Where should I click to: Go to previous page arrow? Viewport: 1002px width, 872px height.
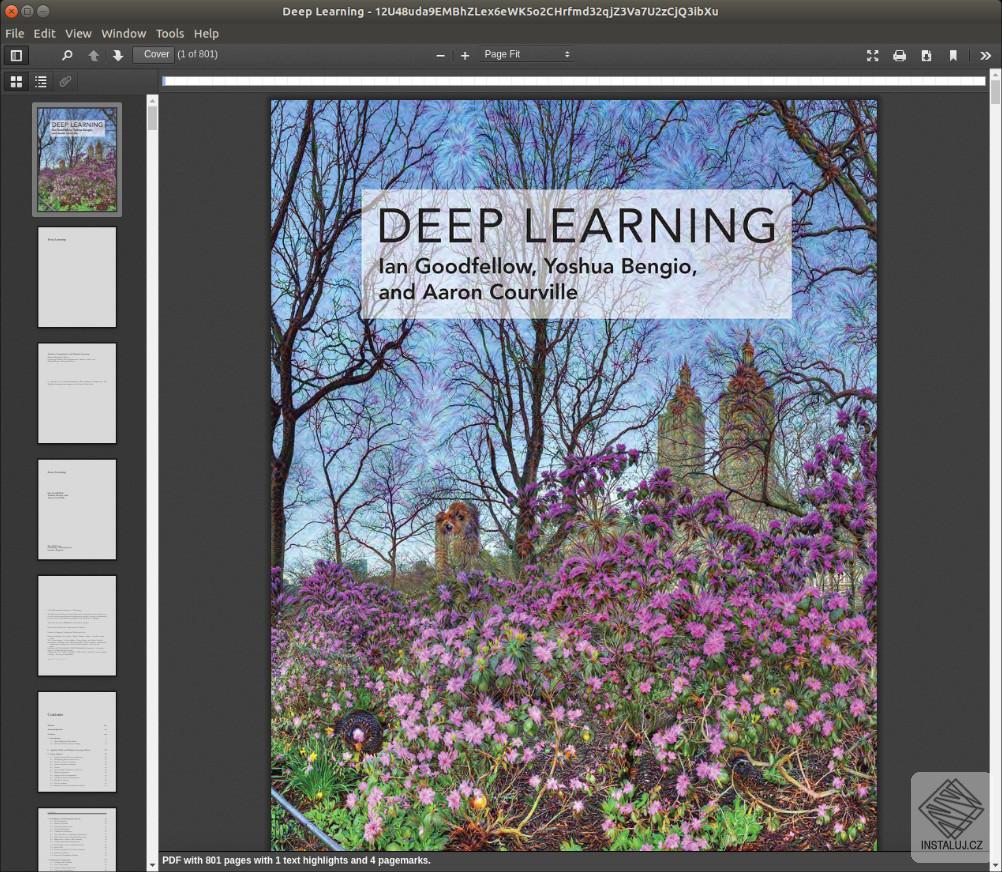point(94,55)
